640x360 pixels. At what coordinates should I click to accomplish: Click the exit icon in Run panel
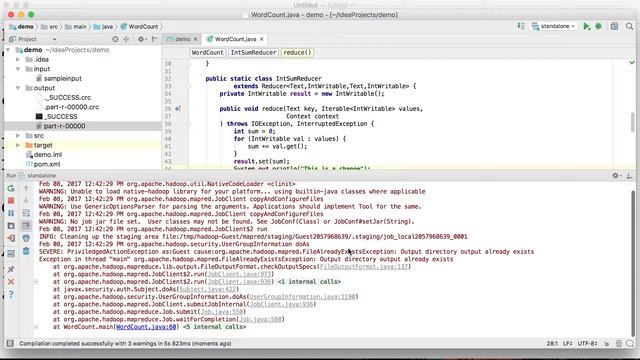tap(11, 238)
